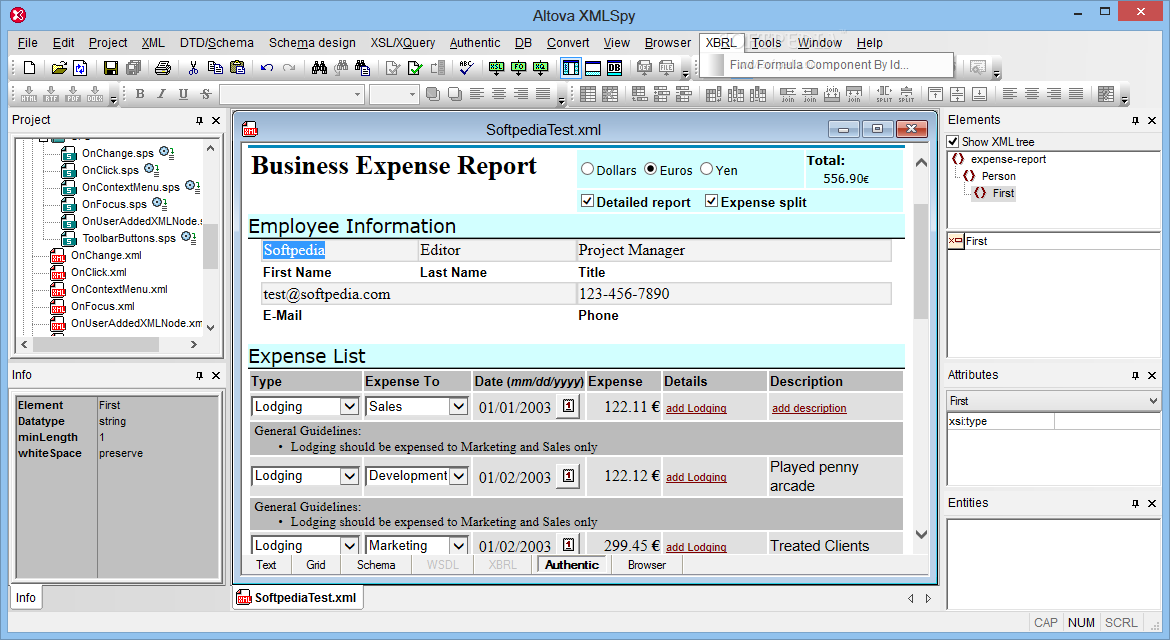Screen dimensions: 1170x640
Task: Open the size combo in formatting toolbar
Action: [x=393, y=94]
